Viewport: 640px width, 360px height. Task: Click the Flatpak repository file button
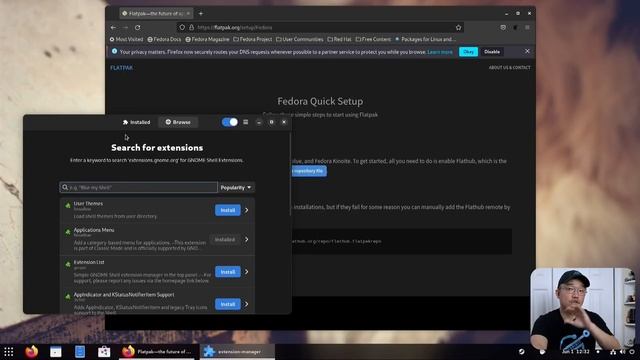click(309, 171)
